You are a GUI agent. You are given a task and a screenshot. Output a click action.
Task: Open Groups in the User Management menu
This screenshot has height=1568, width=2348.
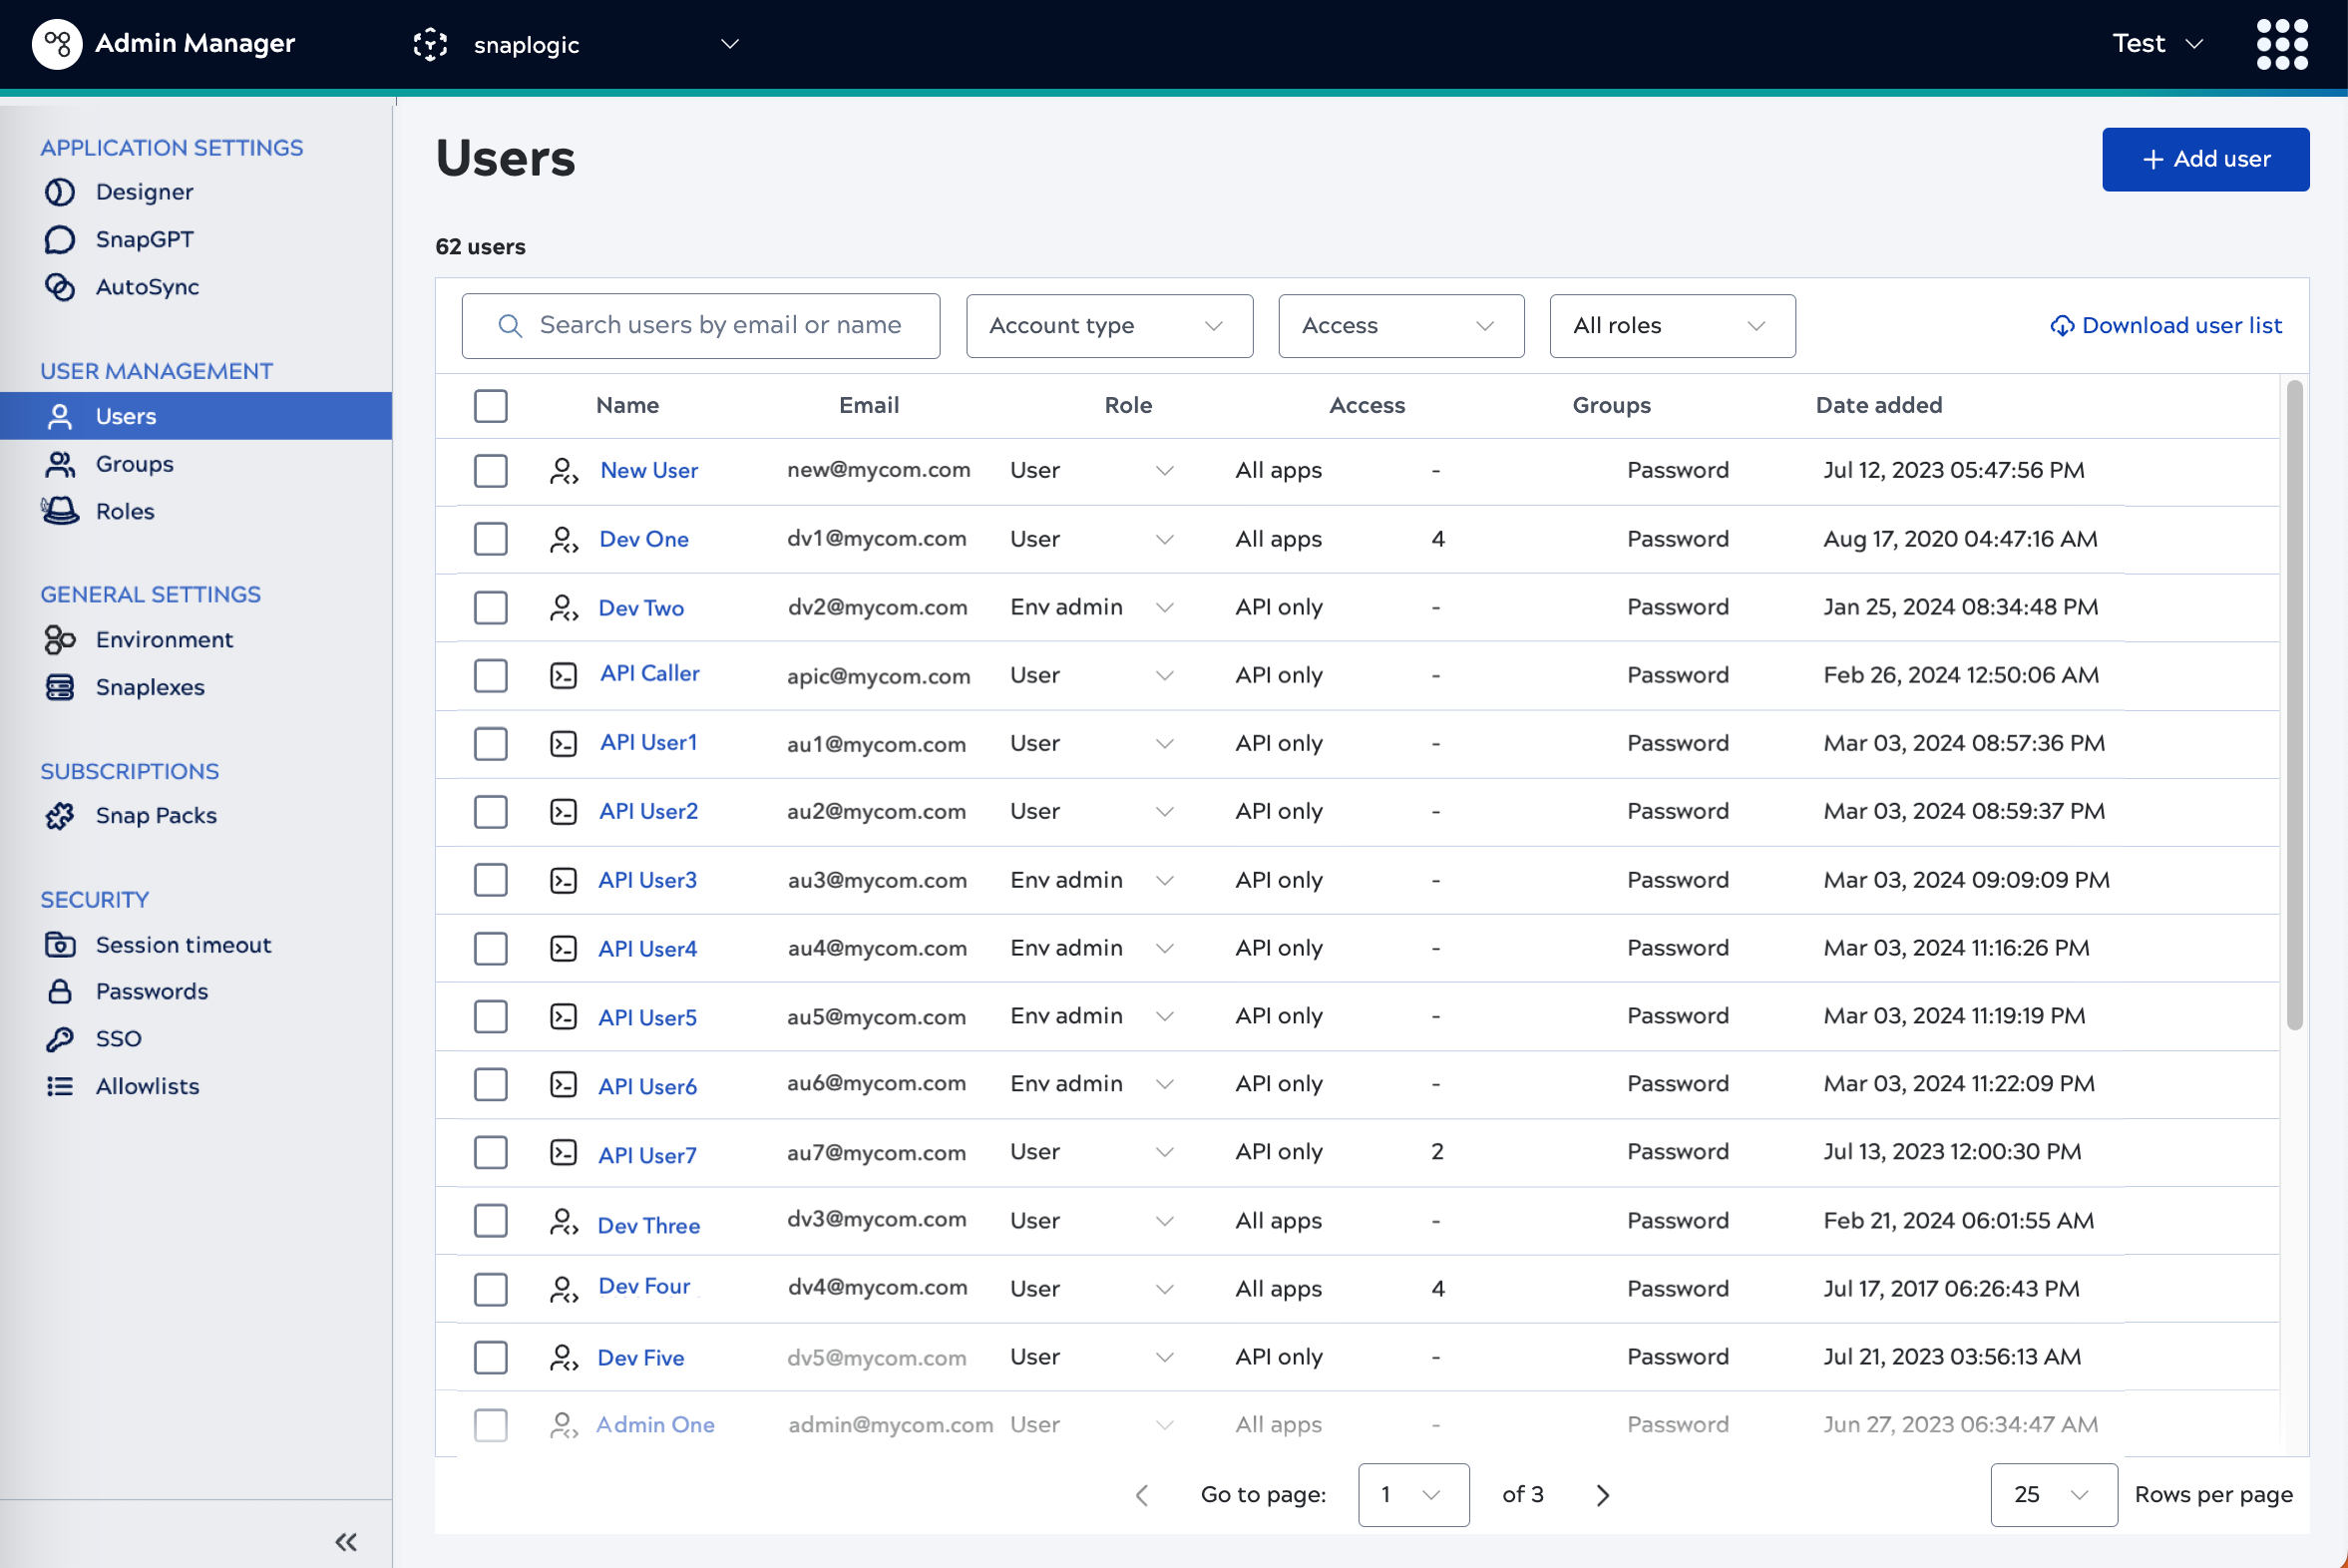[134, 464]
